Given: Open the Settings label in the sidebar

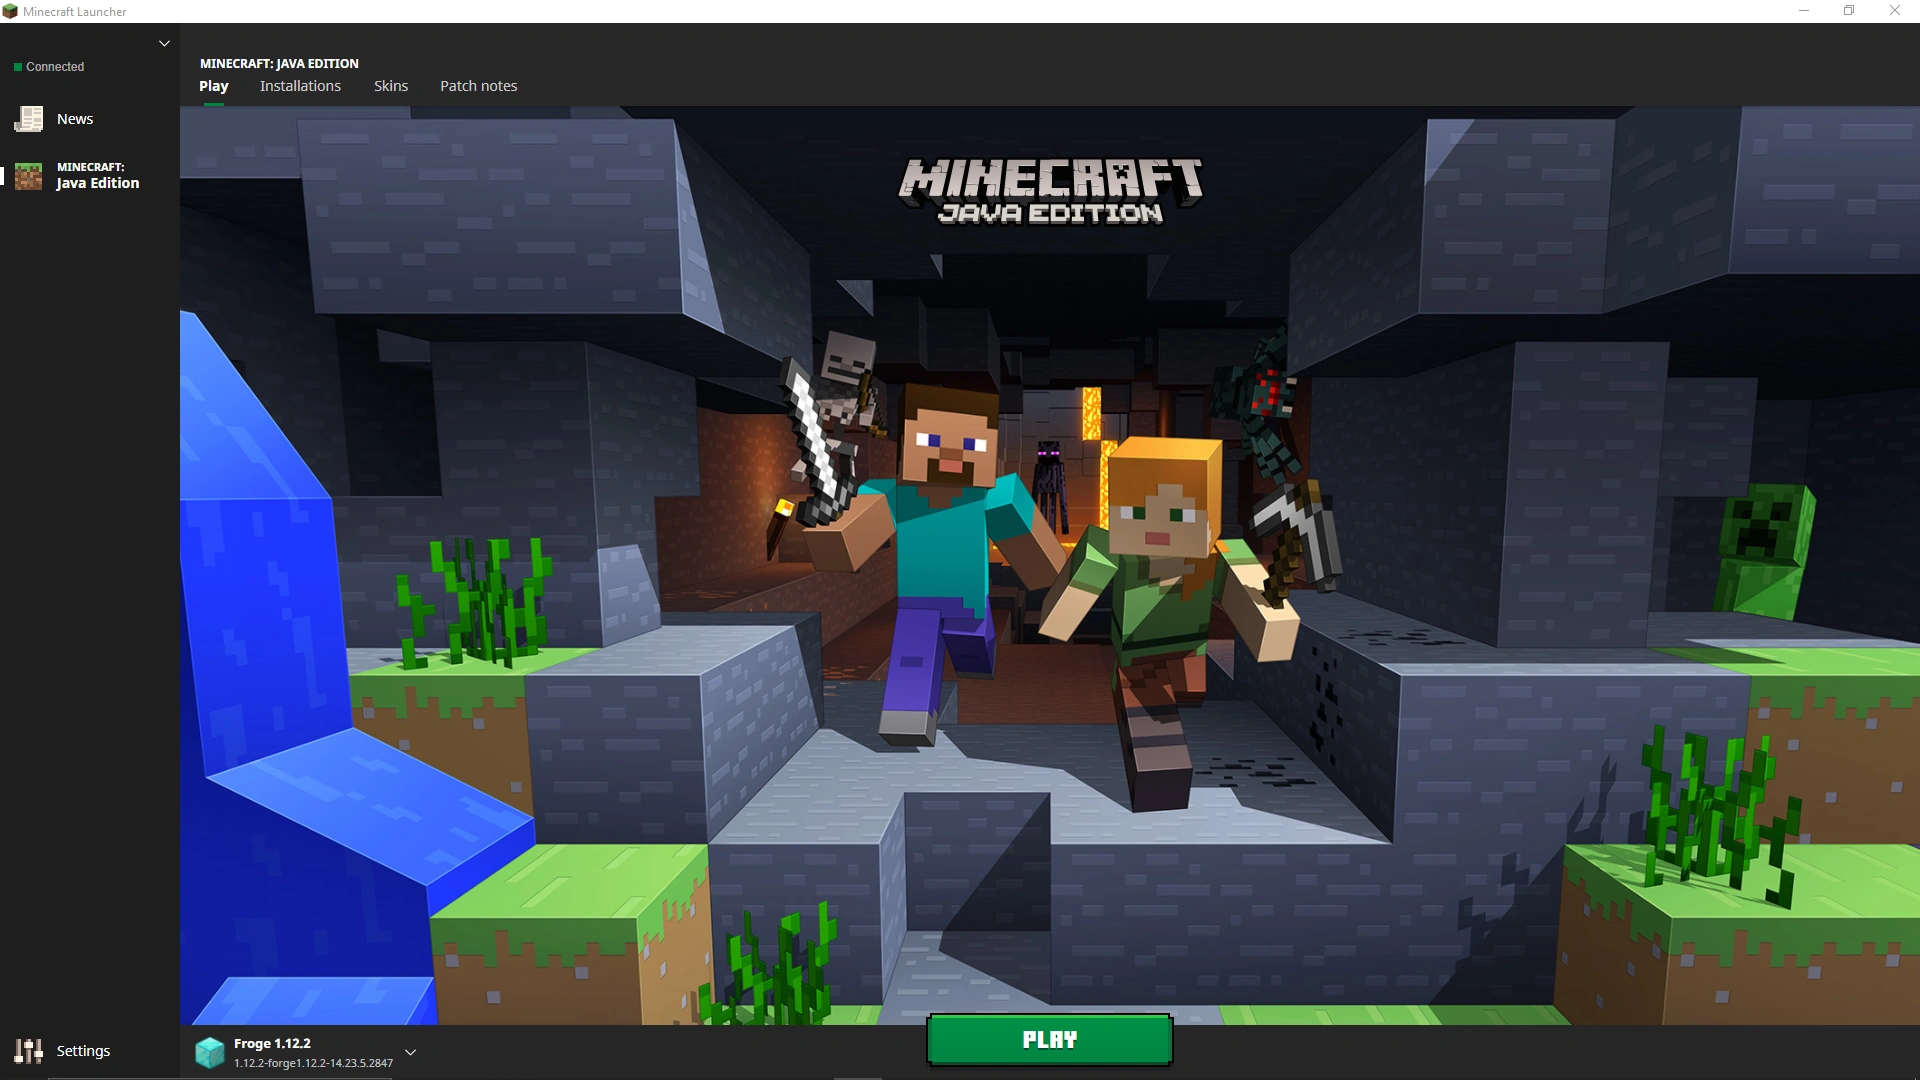Looking at the screenshot, I should point(83,1050).
